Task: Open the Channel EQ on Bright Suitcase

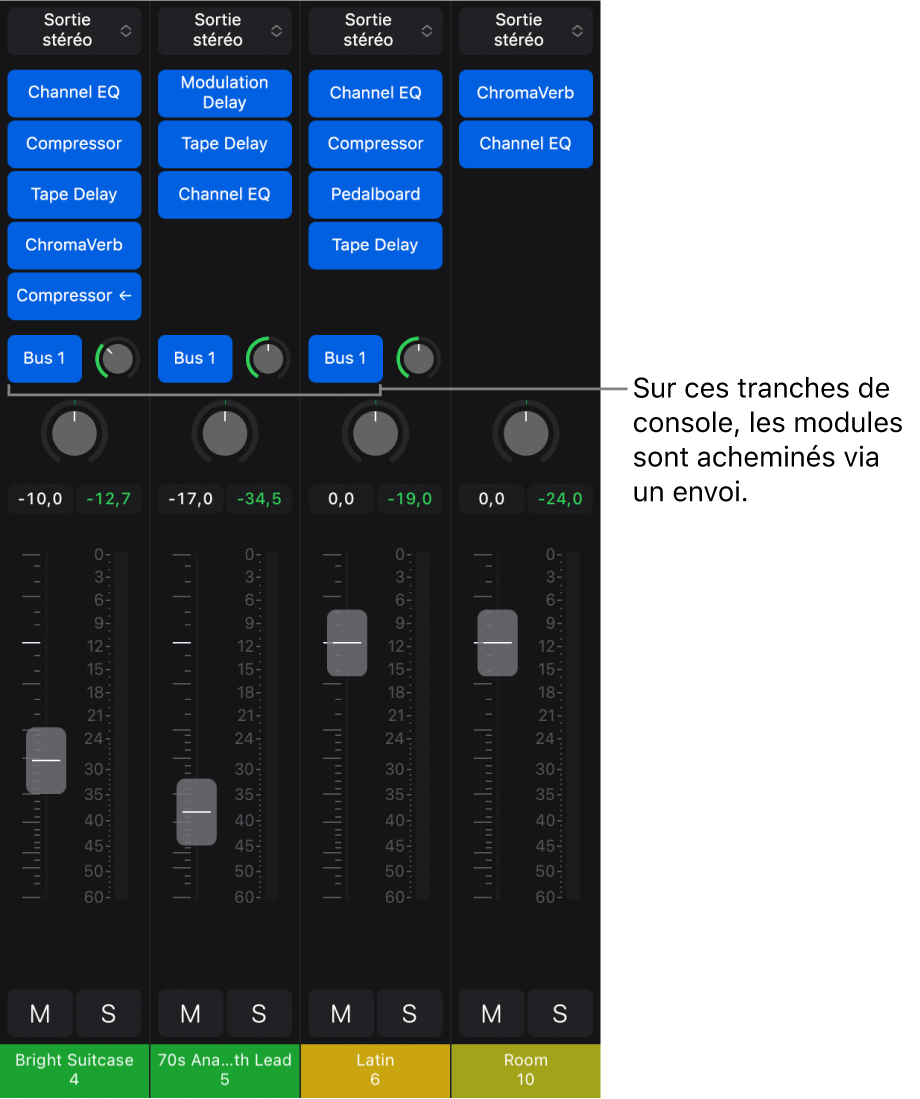Action: click(x=74, y=93)
